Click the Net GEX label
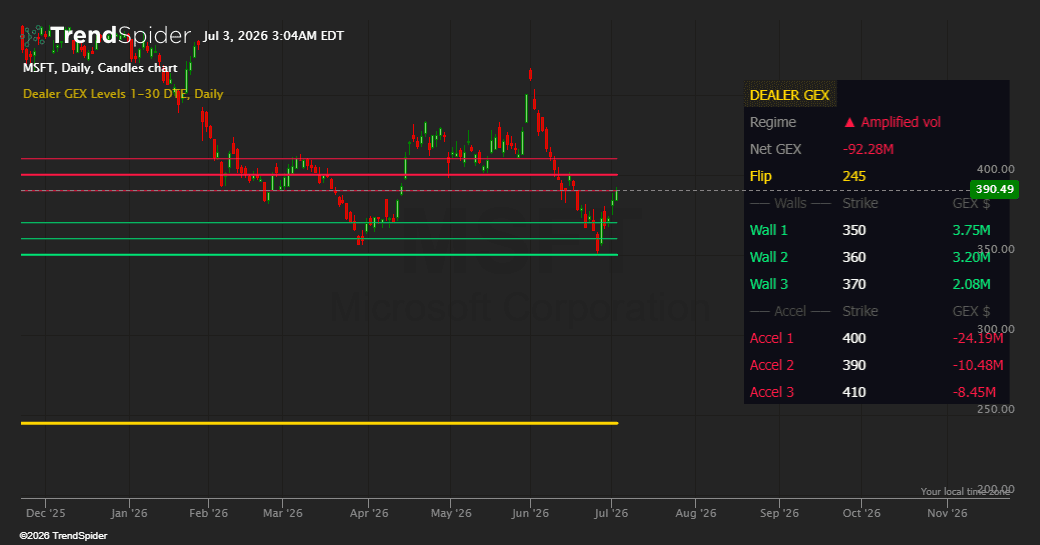Screen dimensions: 1040x545 pos(775,149)
